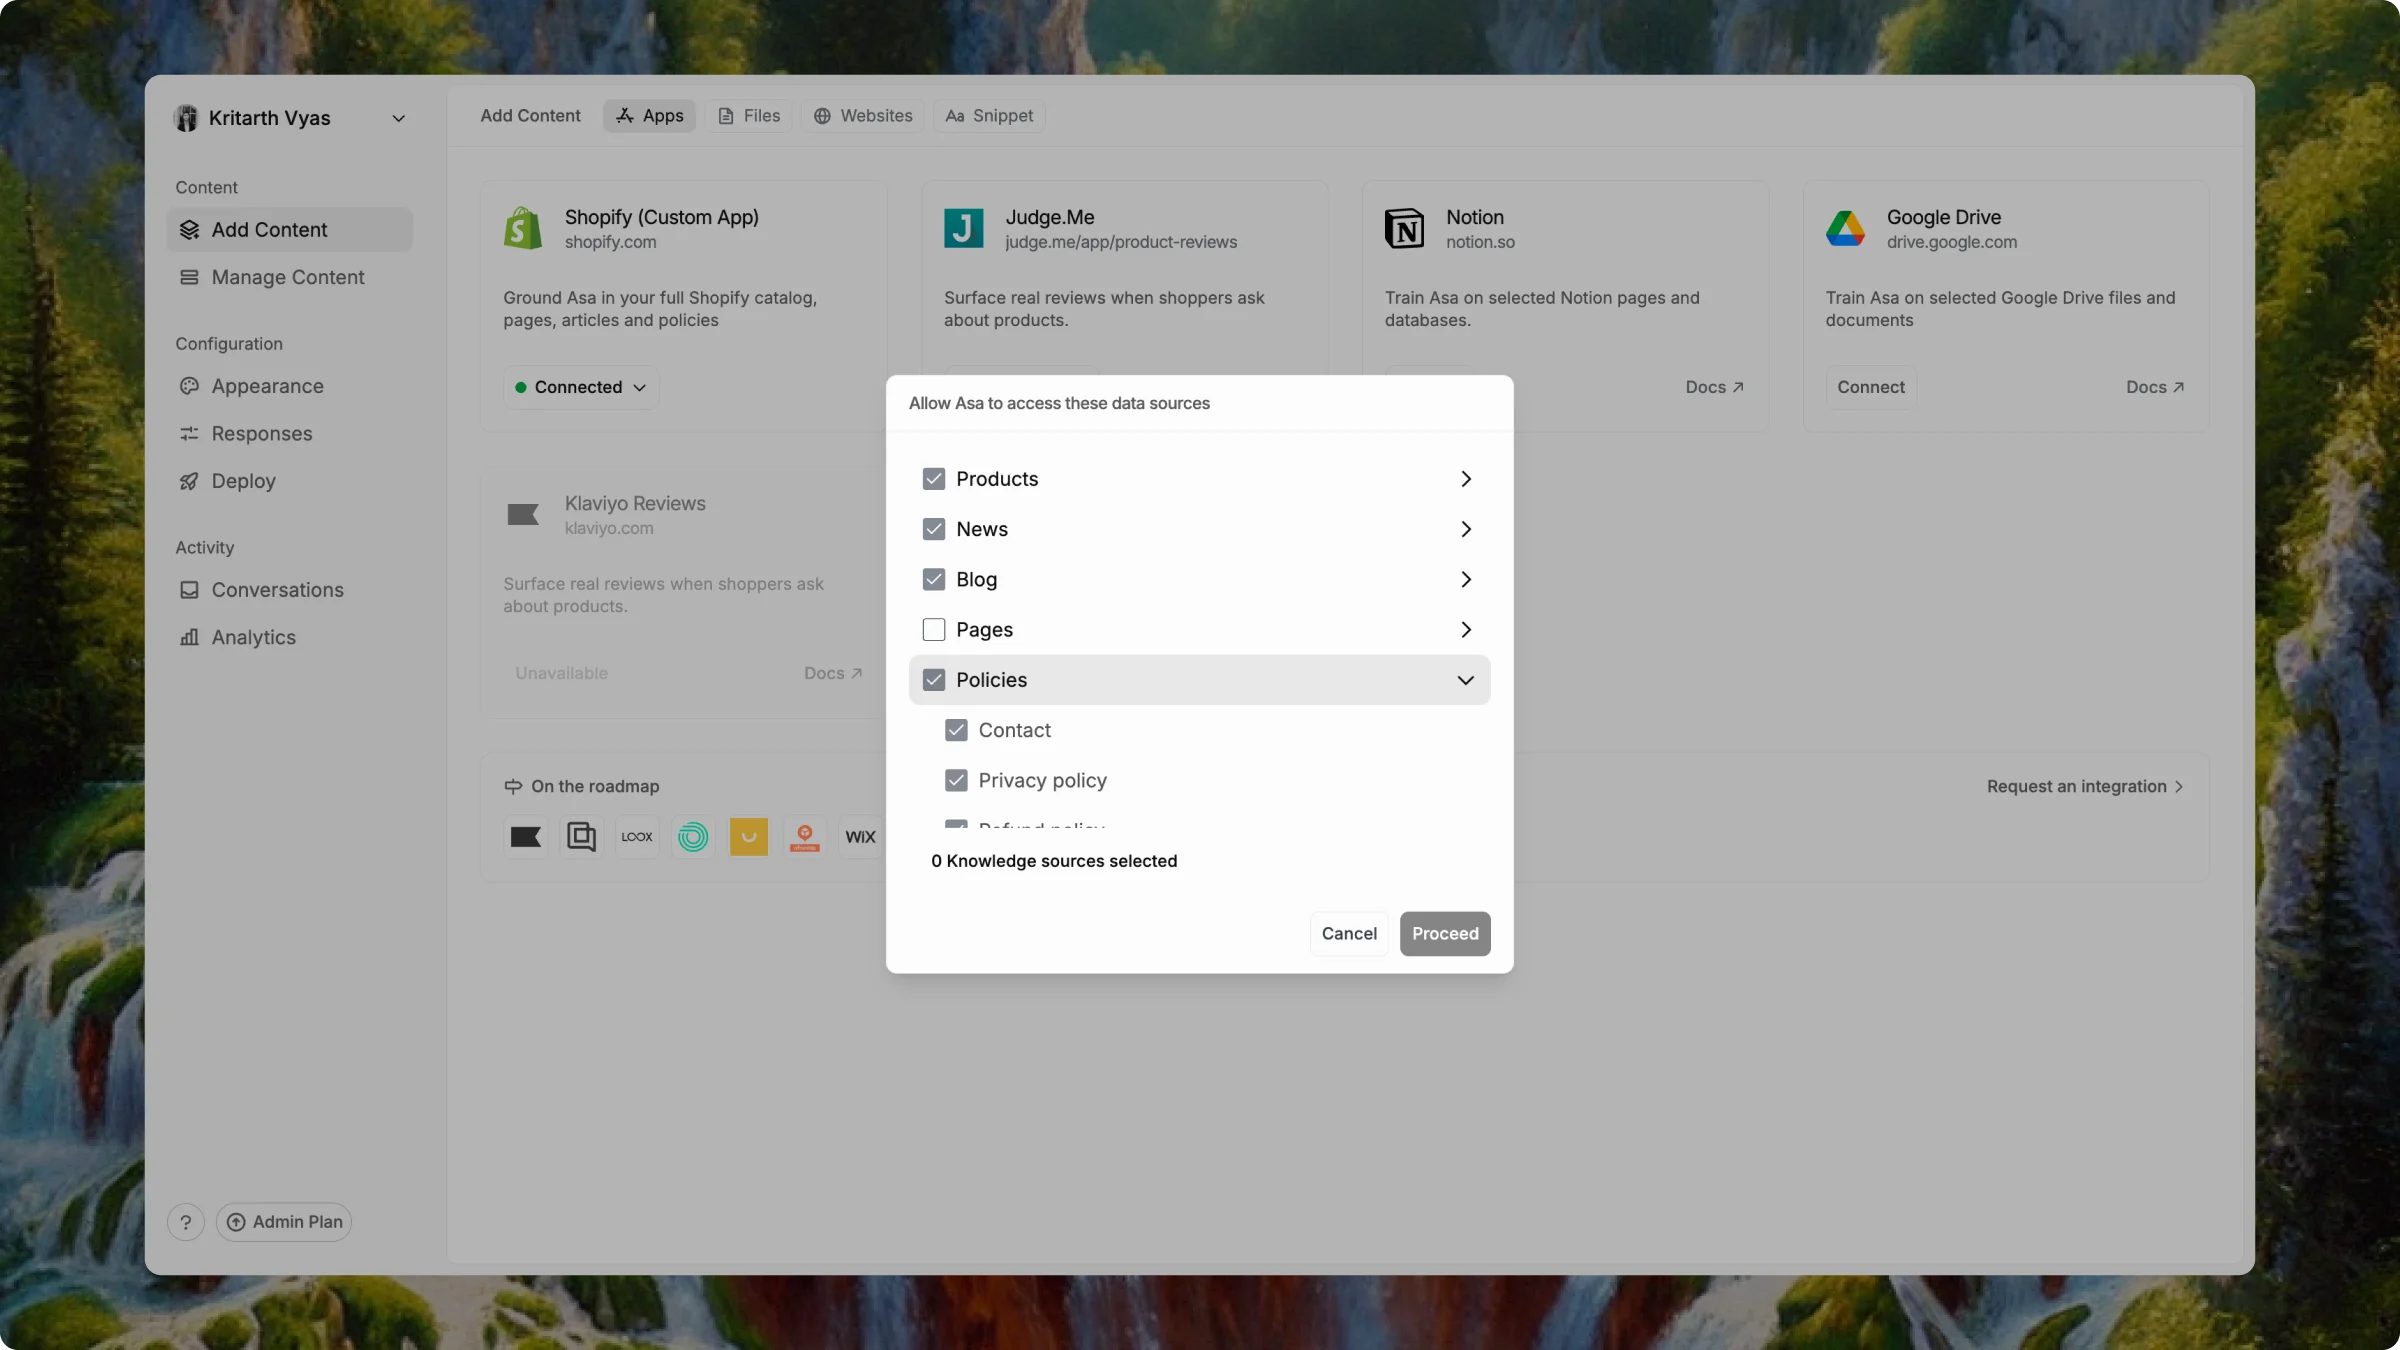Click the Proceed button
Screen dimensions: 2400x1350
(1445, 934)
